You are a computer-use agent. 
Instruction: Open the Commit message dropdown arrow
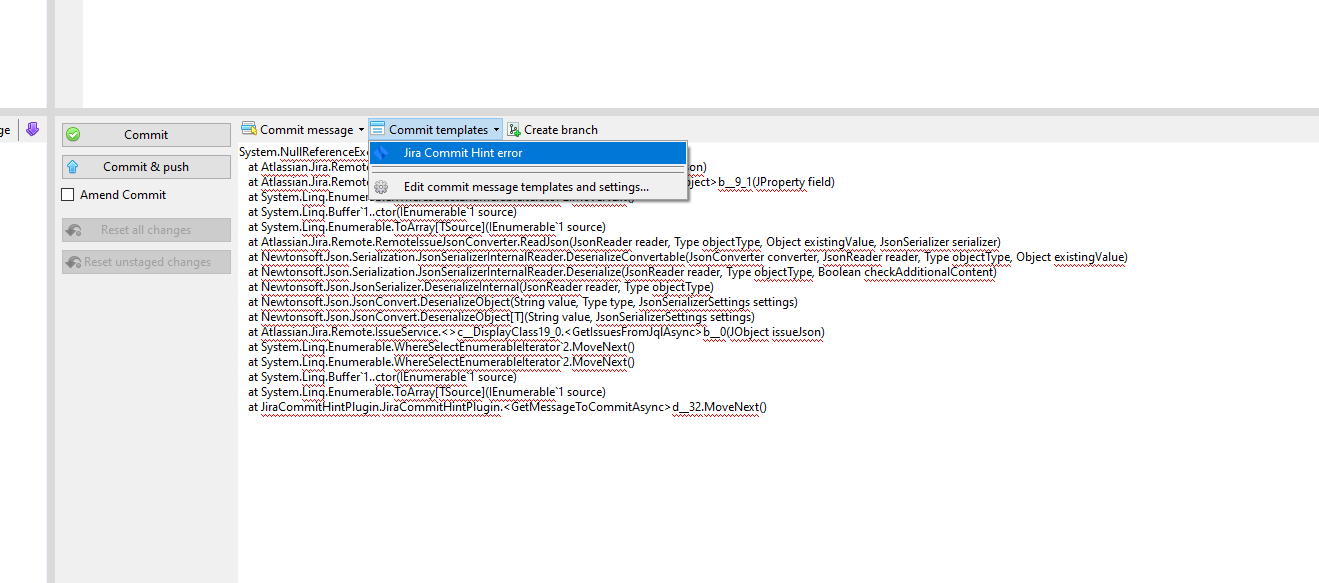362,128
